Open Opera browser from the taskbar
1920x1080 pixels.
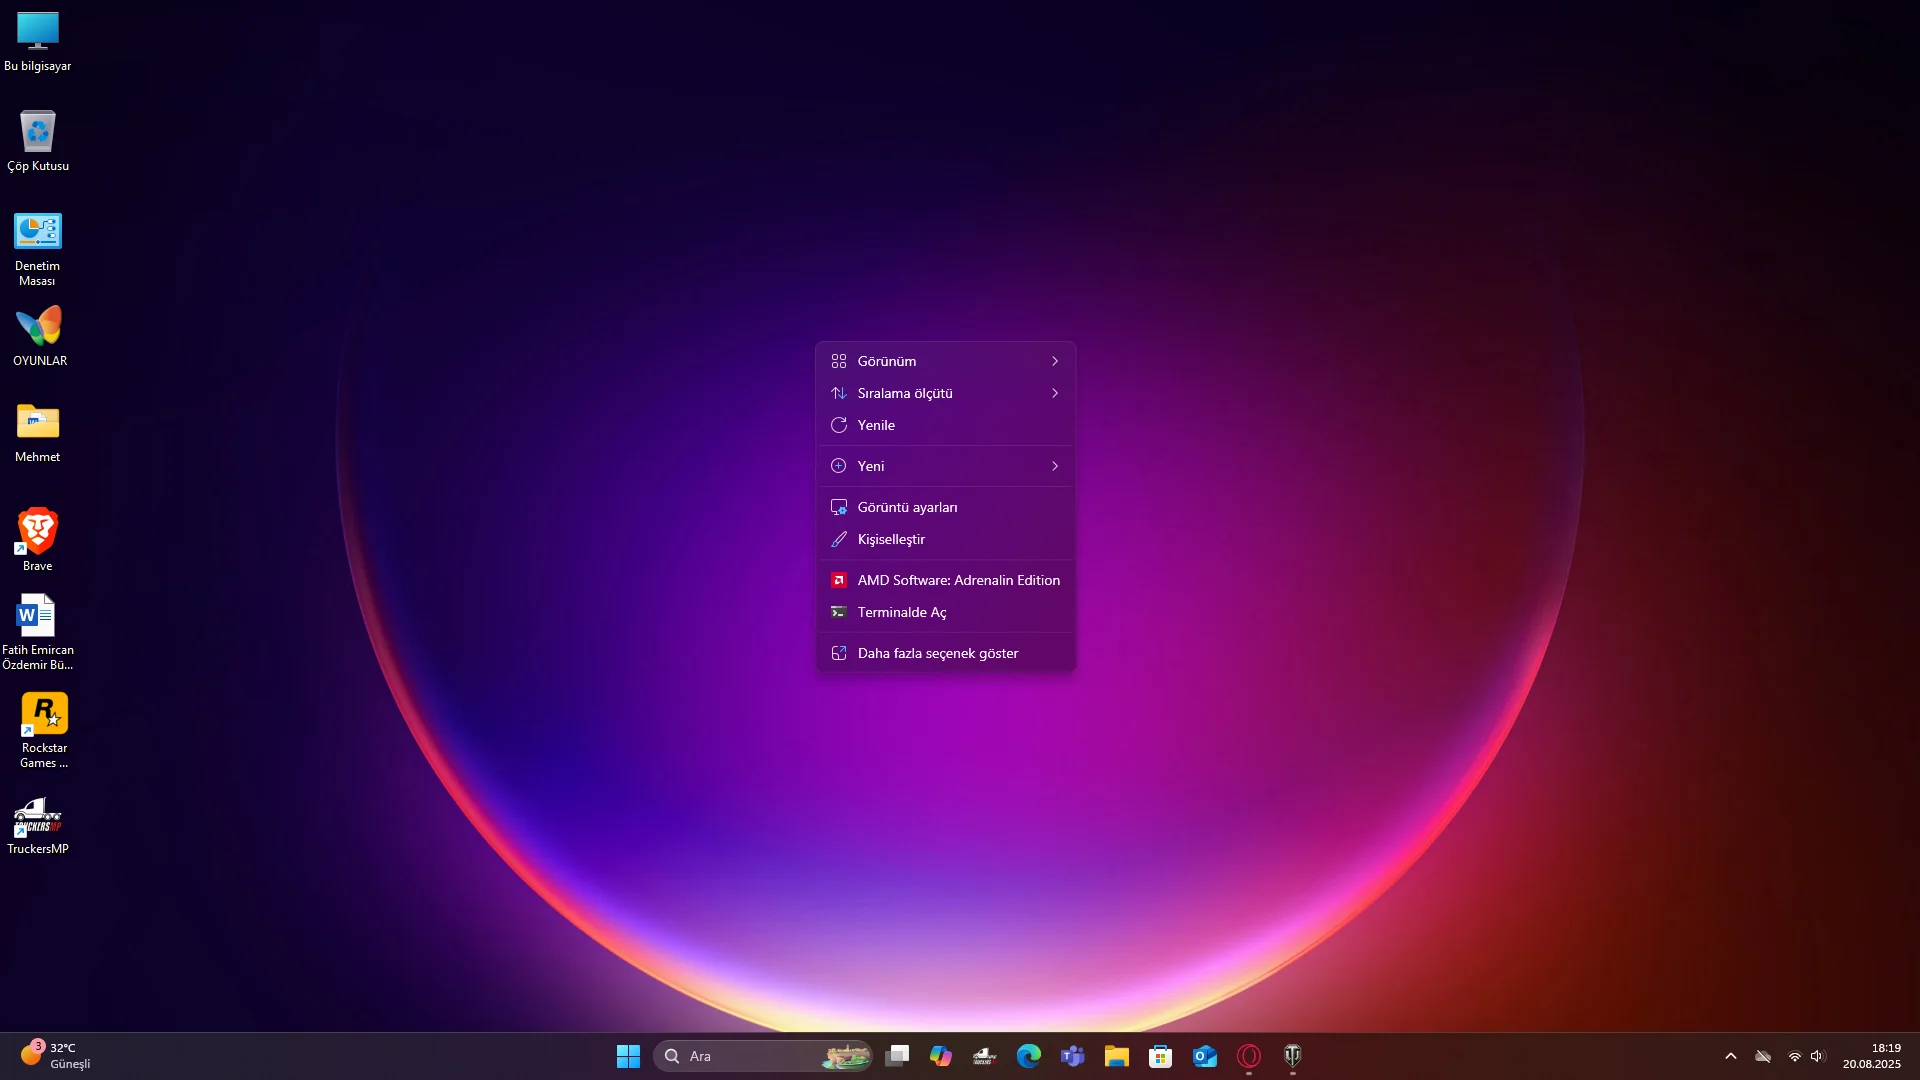[1248, 1056]
